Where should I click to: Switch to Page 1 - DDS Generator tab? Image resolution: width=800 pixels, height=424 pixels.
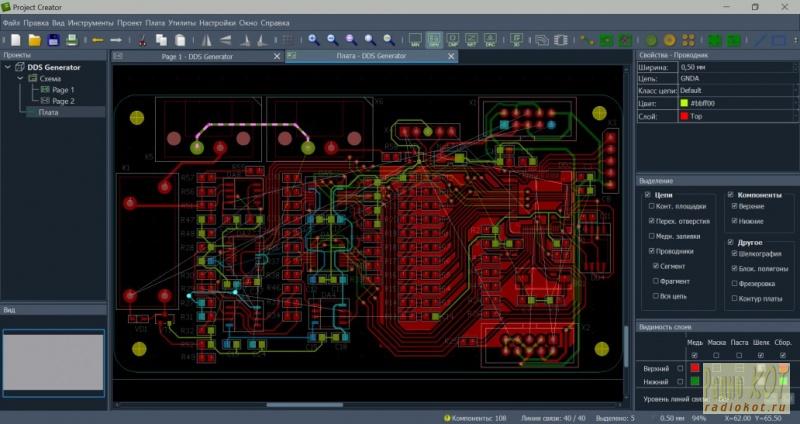[x=197, y=56]
